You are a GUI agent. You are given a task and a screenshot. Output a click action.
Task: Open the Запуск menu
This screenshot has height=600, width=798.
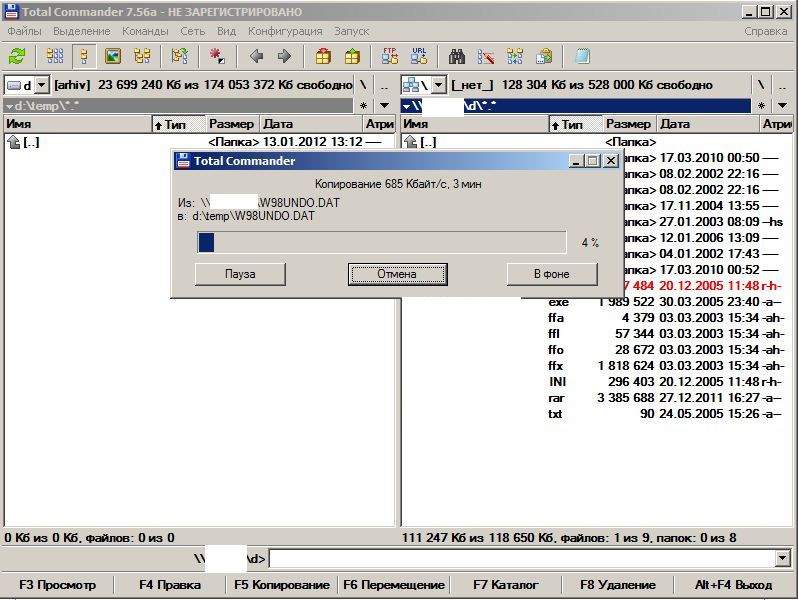tap(351, 31)
